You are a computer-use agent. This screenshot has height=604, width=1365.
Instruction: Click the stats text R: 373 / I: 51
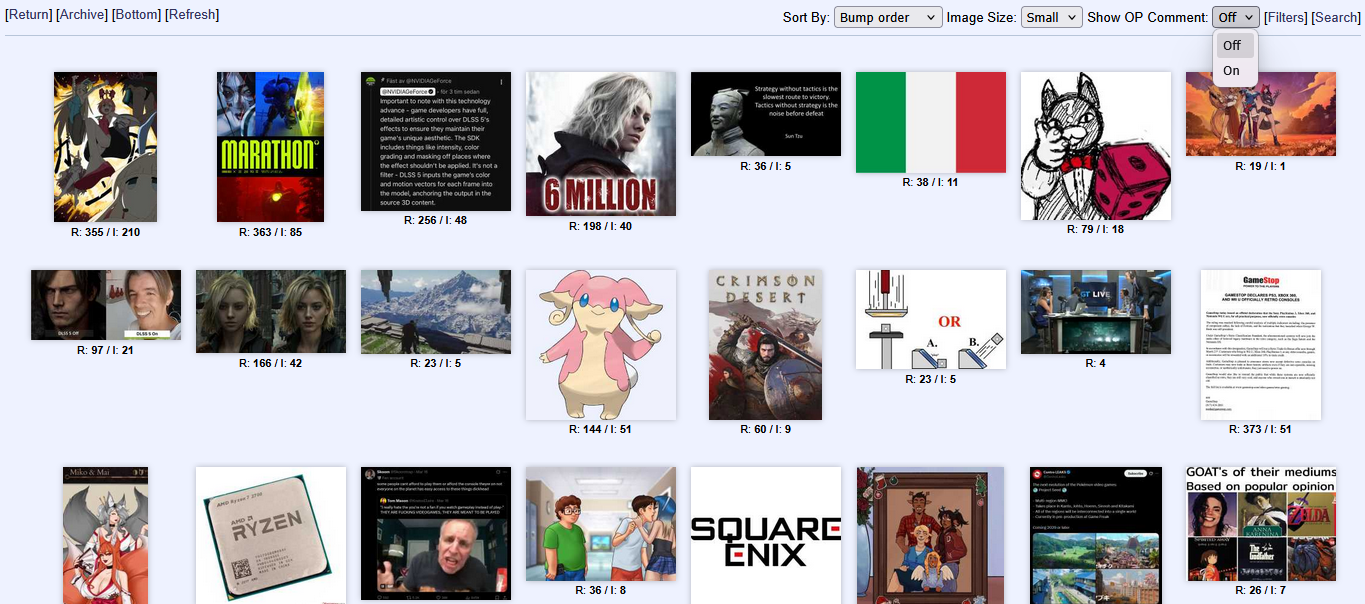pos(1260,429)
